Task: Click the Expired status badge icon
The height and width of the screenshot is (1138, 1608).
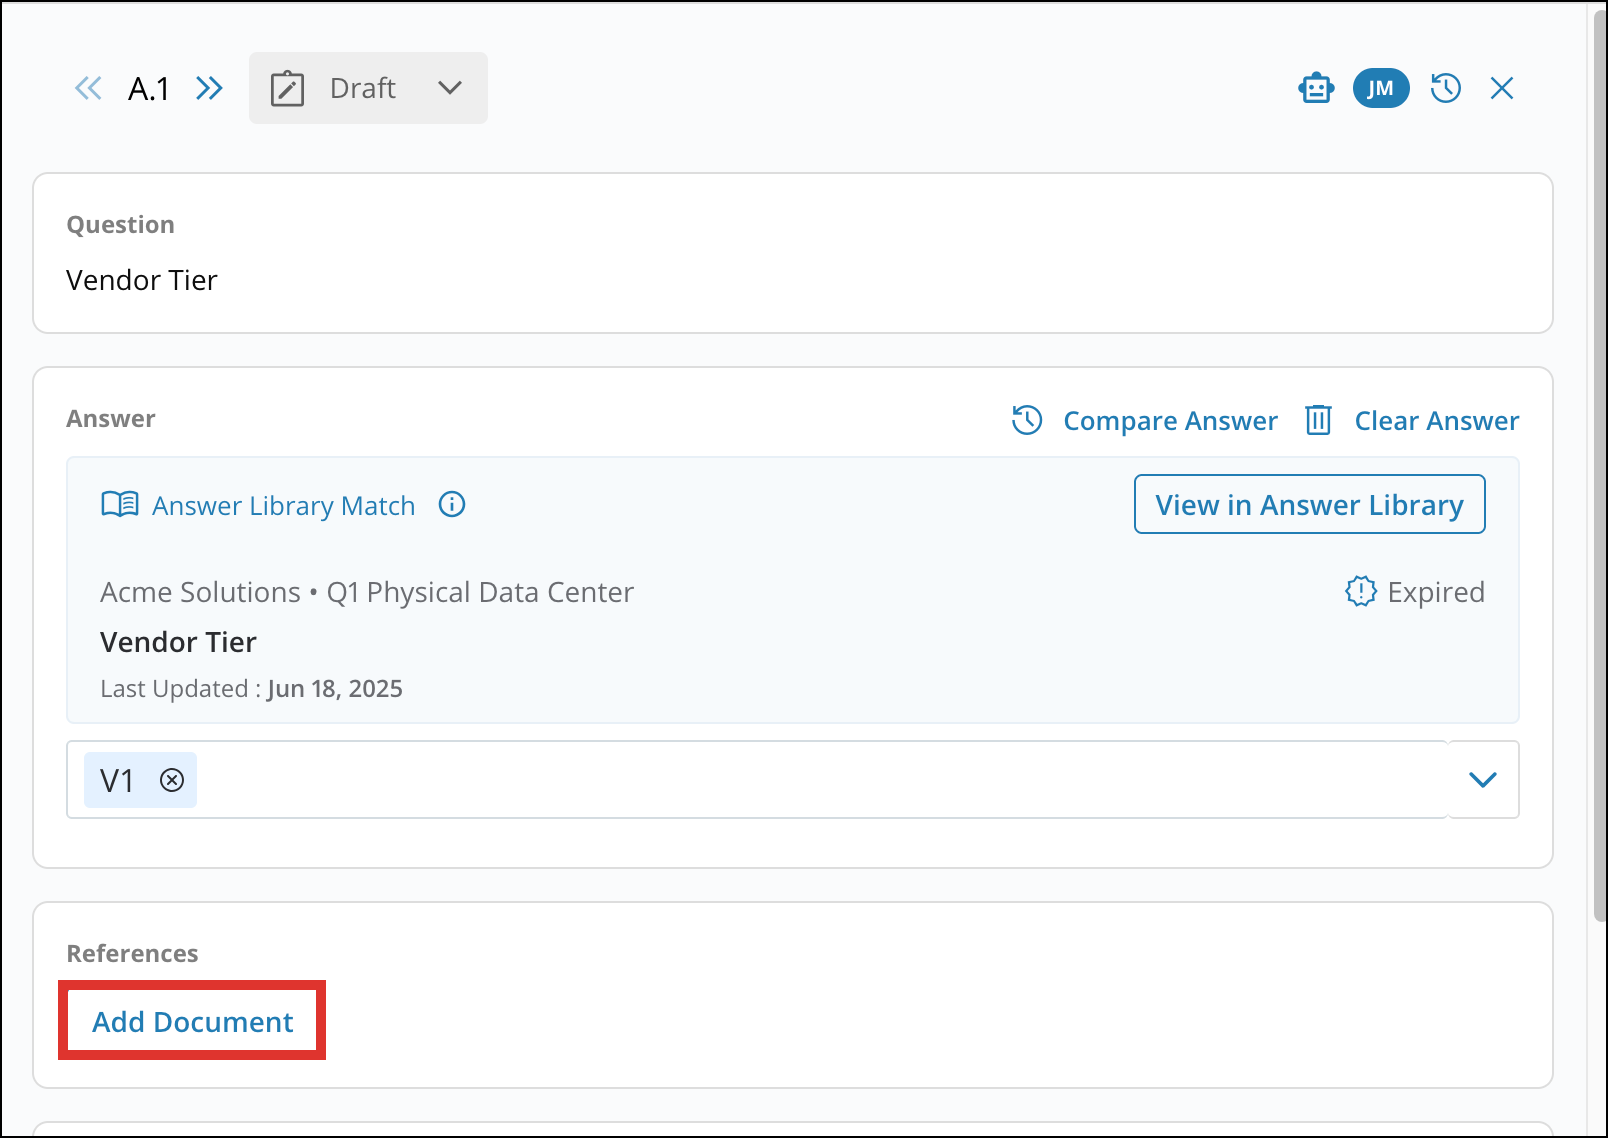Action: point(1360,591)
